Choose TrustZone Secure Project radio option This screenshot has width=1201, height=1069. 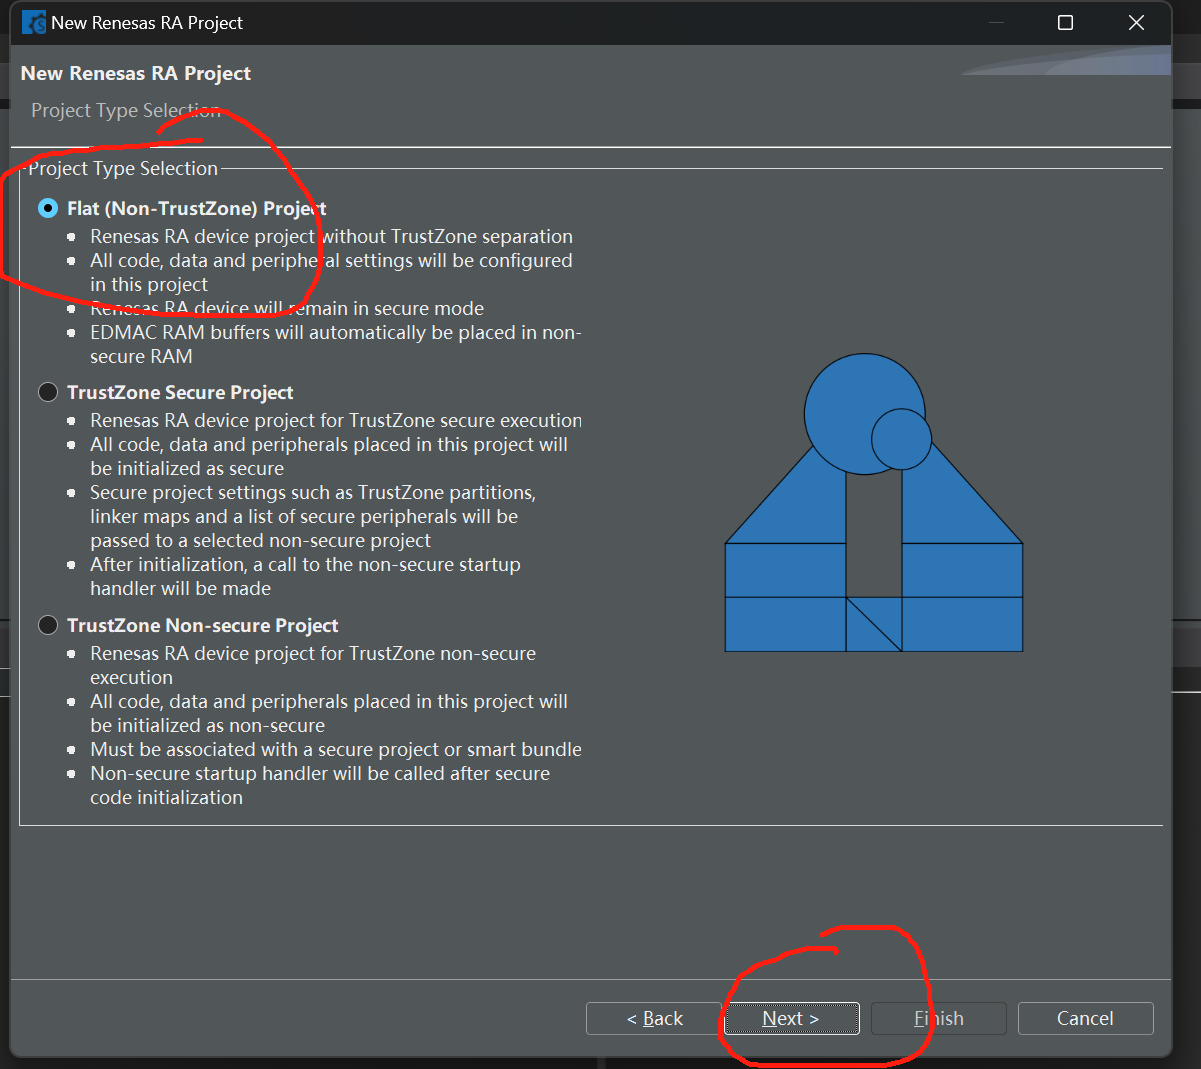(48, 392)
